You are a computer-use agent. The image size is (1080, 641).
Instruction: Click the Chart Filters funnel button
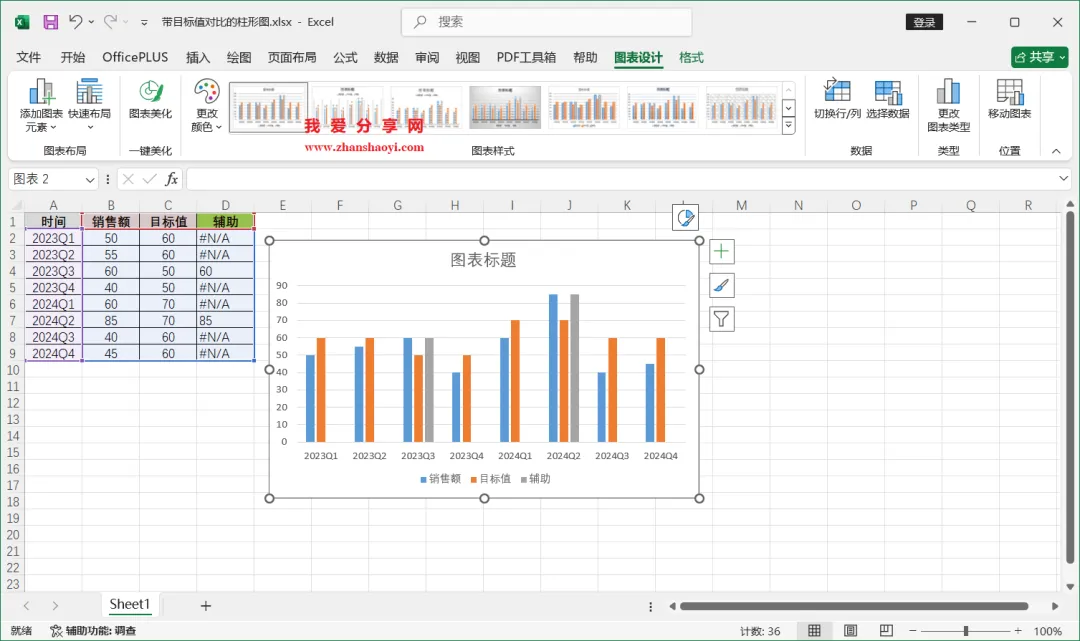[x=721, y=319]
